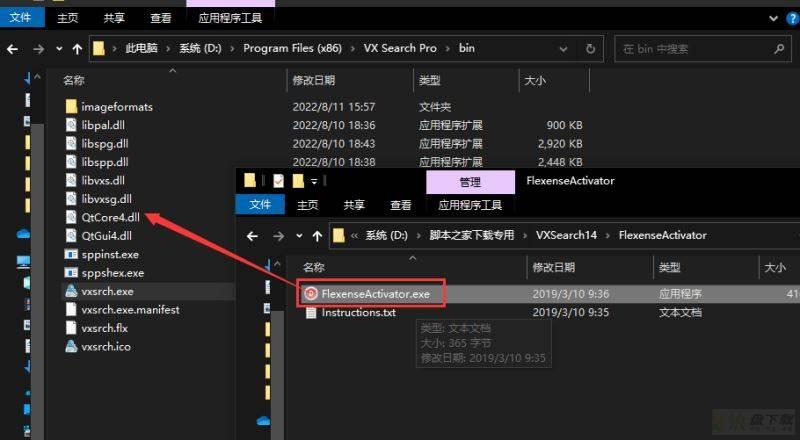Image resolution: width=800 pixels, height=440 pixels.
Task: Select the libpal.dll file icon
Action: pyautogui.click(x=71, y=125)
